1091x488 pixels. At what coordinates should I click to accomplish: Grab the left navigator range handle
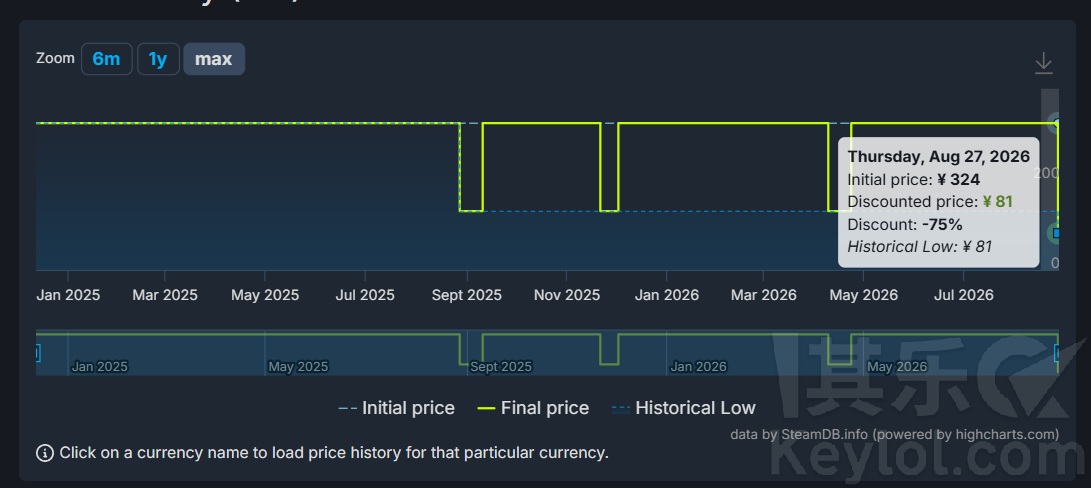(x=38, y=353)
